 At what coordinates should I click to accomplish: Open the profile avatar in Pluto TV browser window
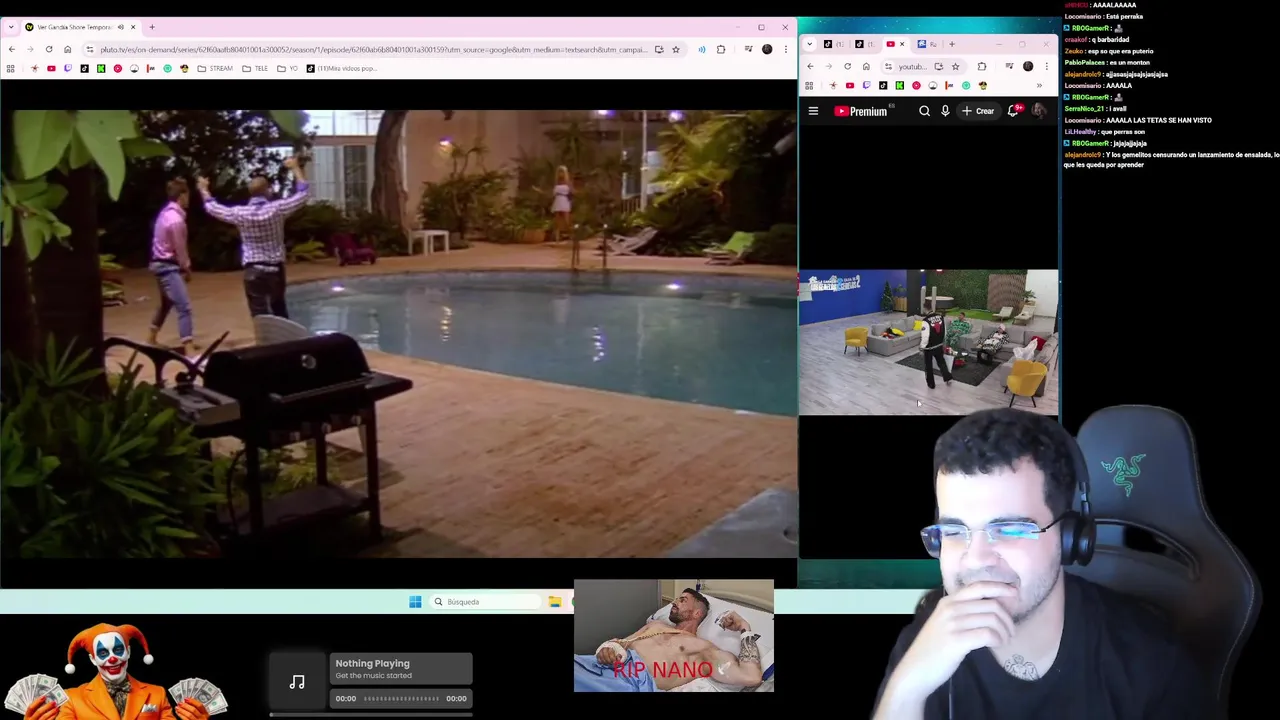[767, 49]
